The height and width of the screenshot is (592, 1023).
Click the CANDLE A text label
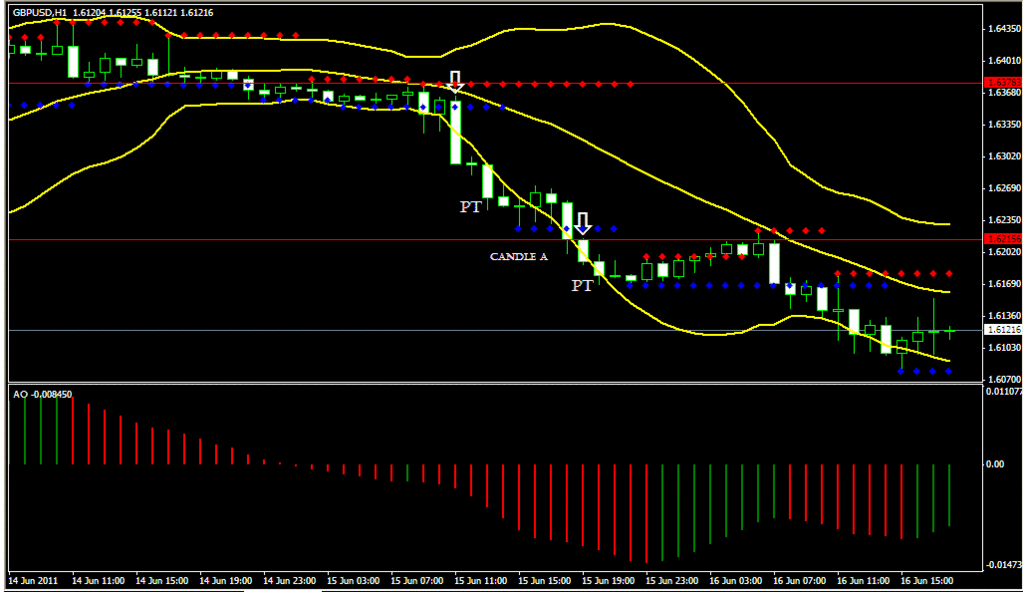coord(519,257)
